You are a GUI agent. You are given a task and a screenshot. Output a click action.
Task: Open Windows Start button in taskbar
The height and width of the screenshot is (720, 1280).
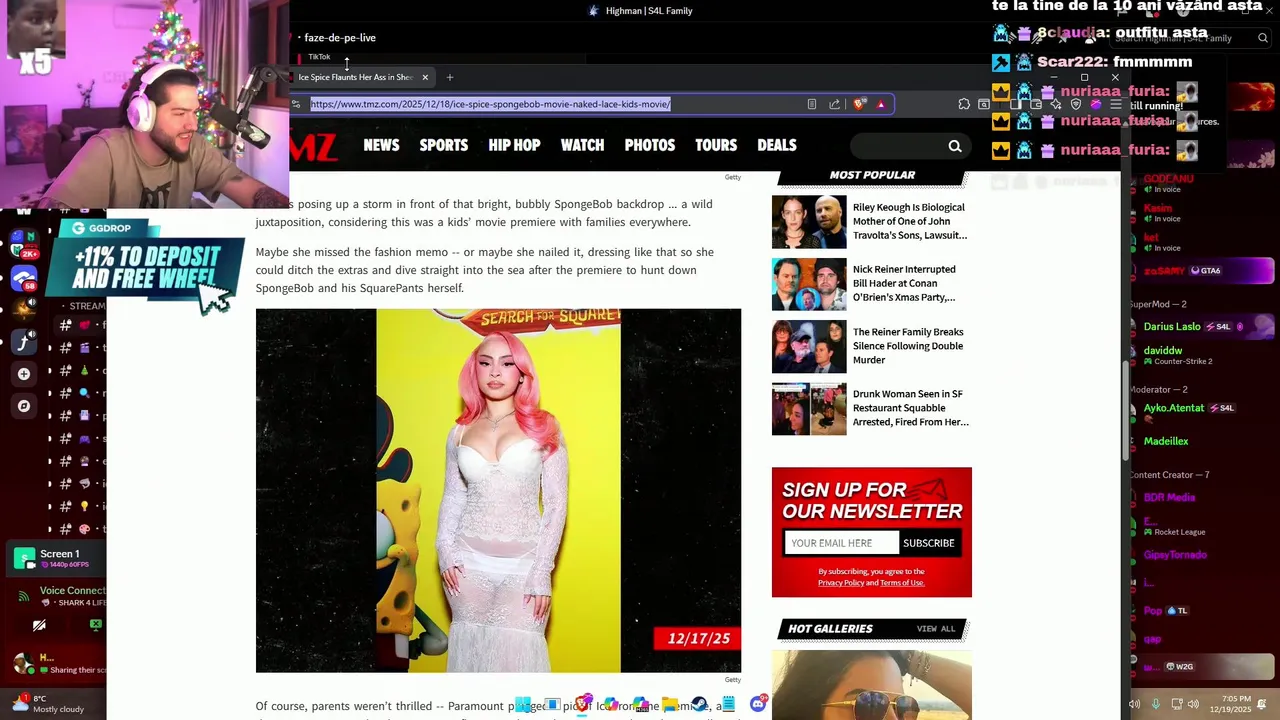coord(522,705)
